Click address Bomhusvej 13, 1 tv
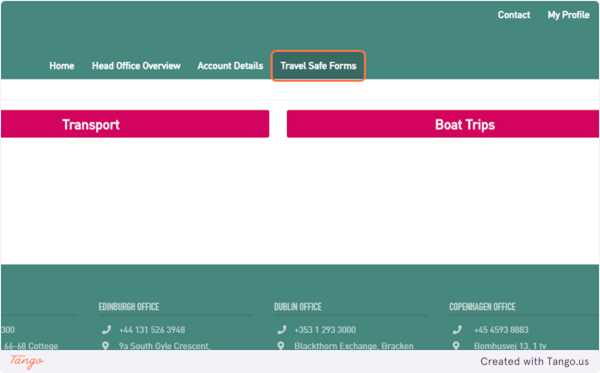 point(510,346)
